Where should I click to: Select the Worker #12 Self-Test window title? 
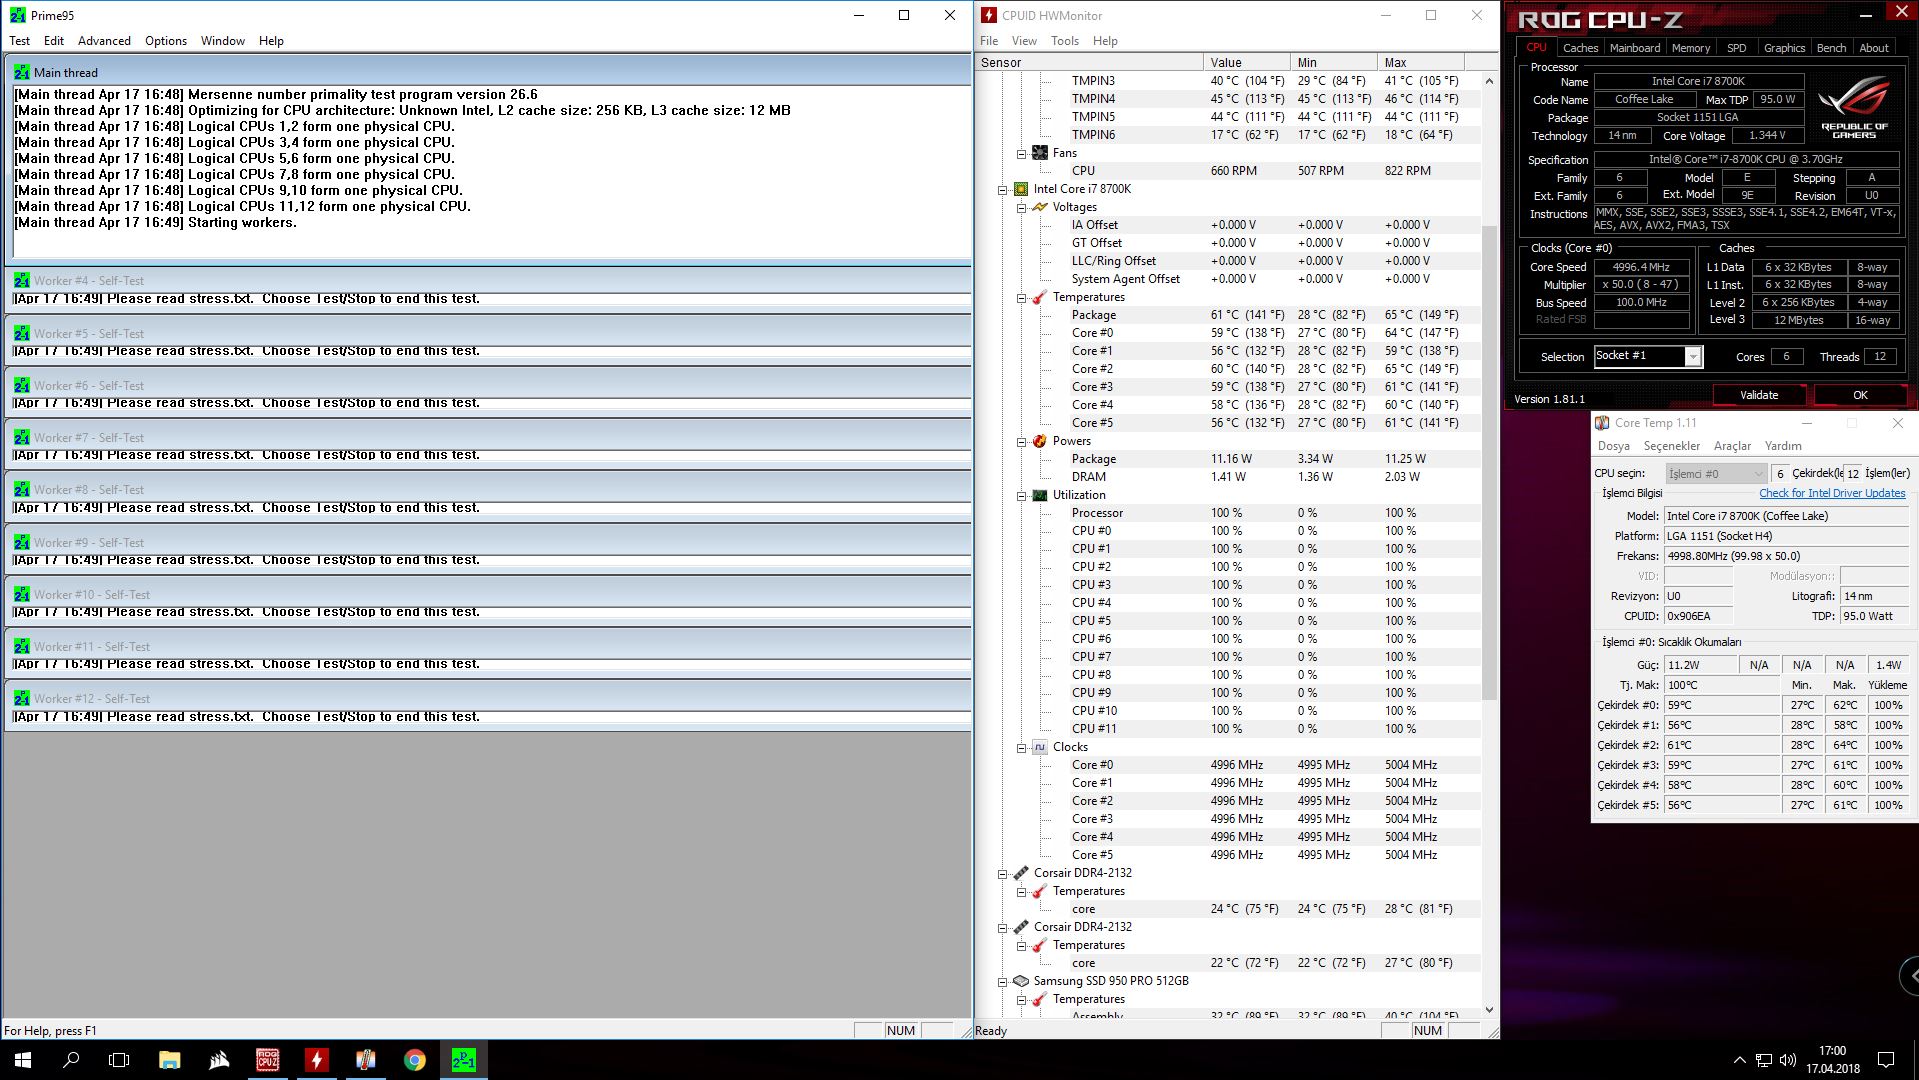click(92, 699)
